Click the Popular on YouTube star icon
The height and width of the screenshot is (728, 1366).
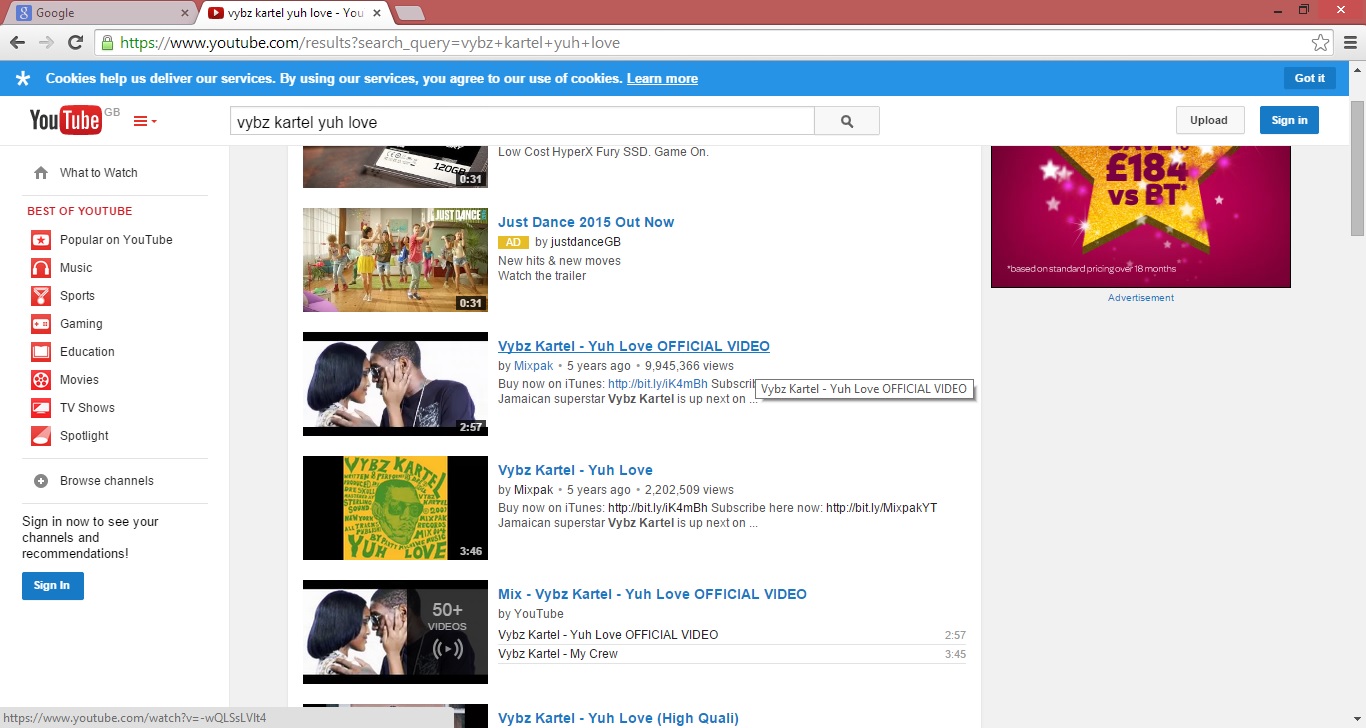point(41,240)
